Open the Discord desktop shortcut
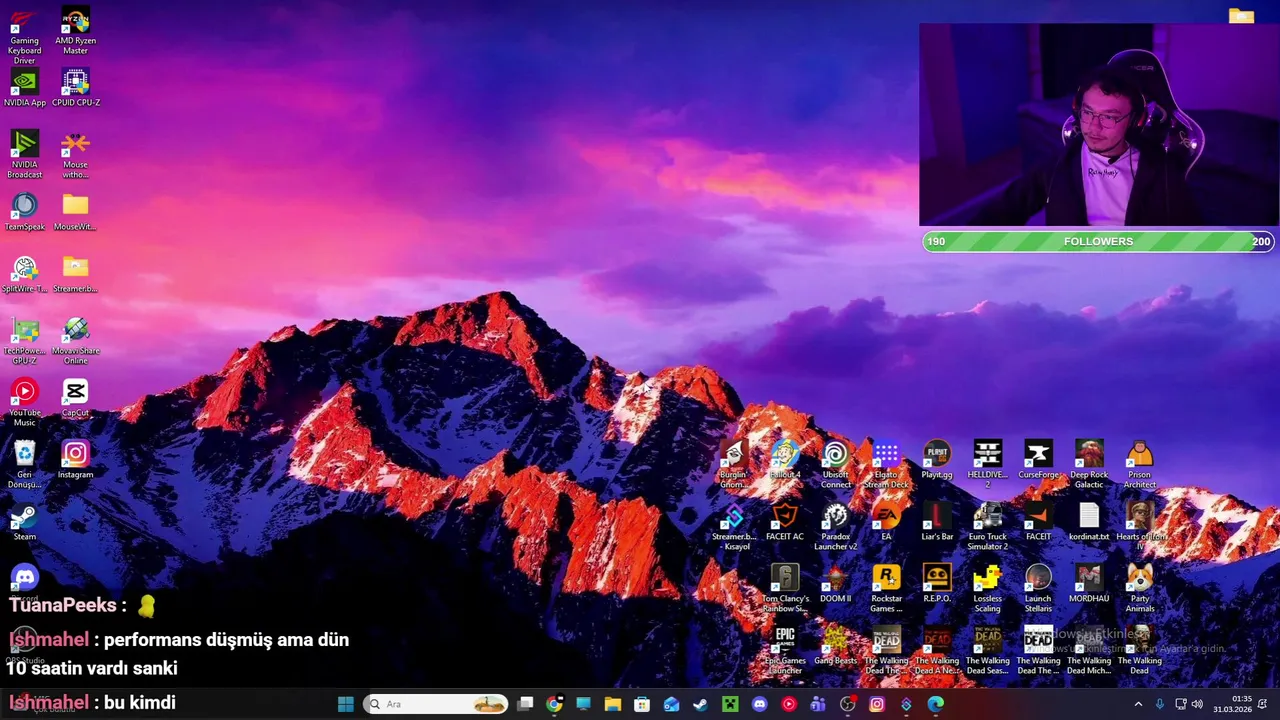Screen dimensions: 1280x720 pyautogui.click(x=25, y=582)
